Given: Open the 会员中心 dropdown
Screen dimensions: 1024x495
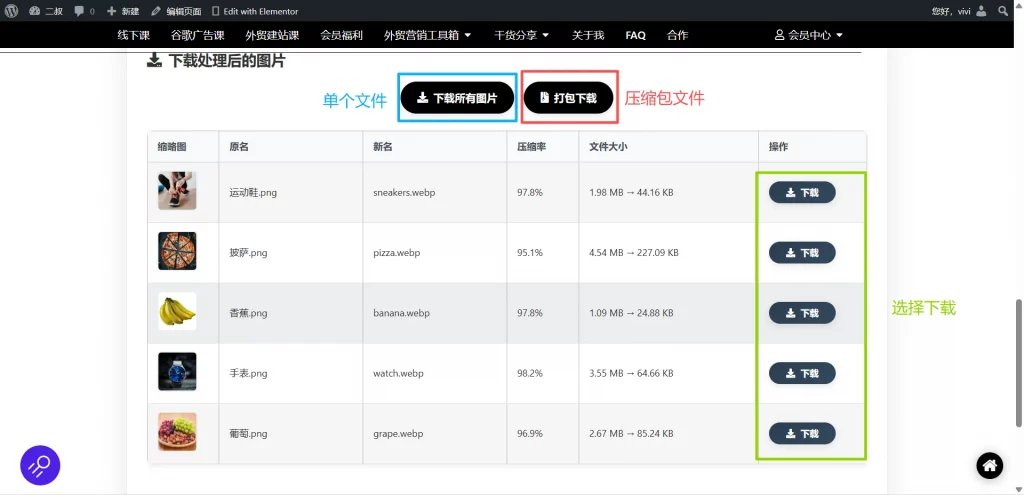Looking at the screenshot, I should click(809, 35).
